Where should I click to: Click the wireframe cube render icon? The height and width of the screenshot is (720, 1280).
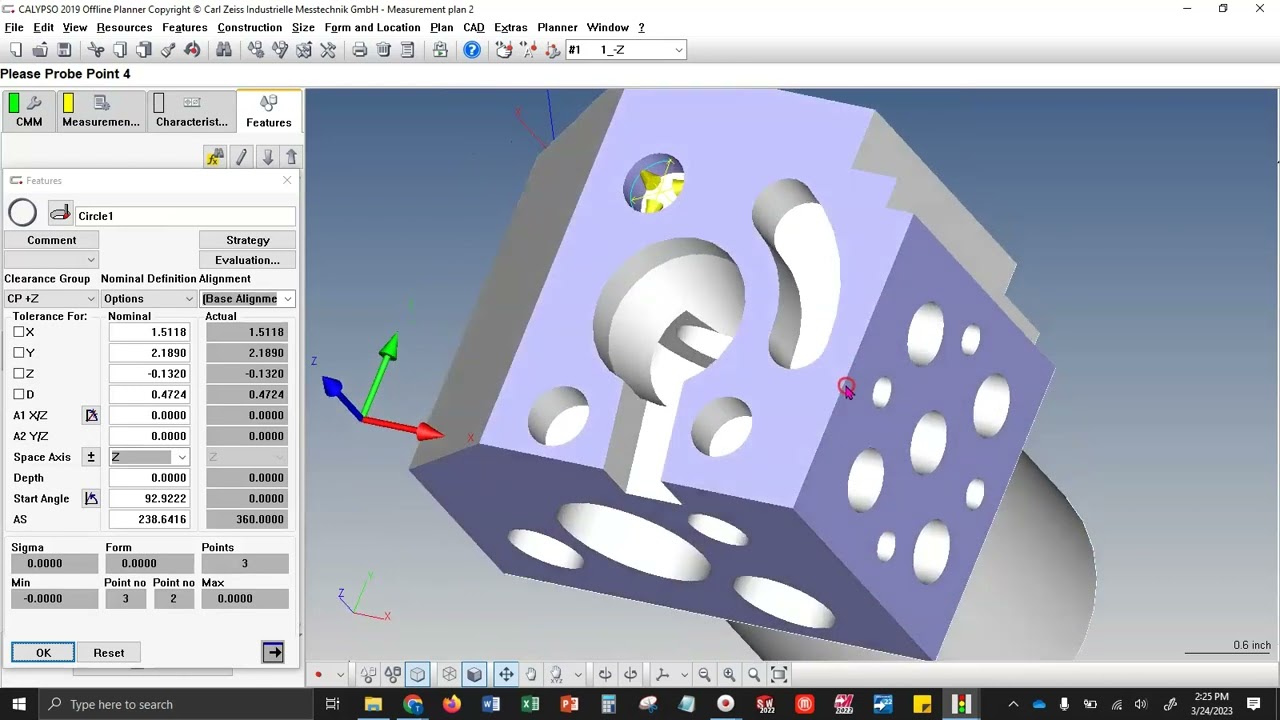coord(449,675)
